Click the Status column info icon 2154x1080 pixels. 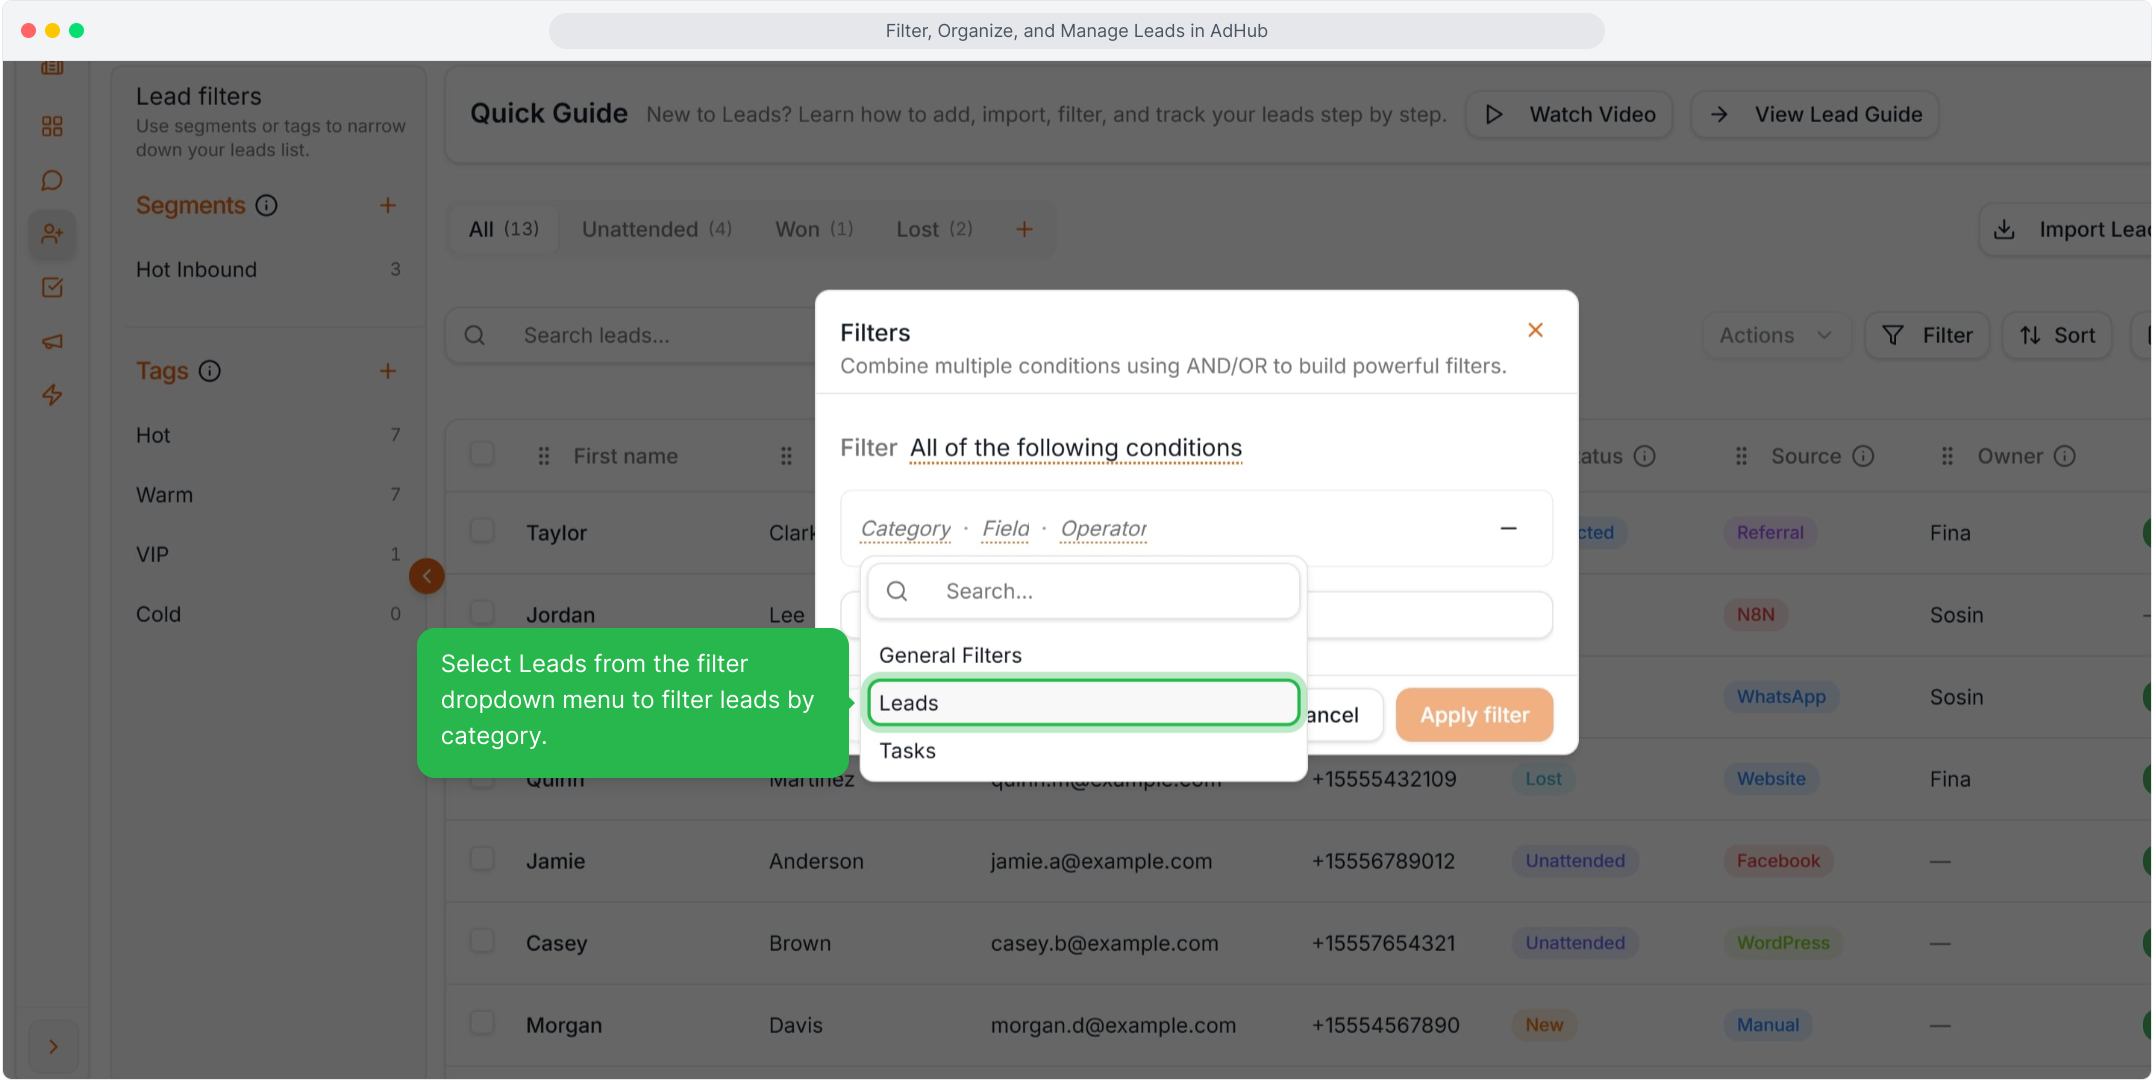click(x=1644, y=456)
